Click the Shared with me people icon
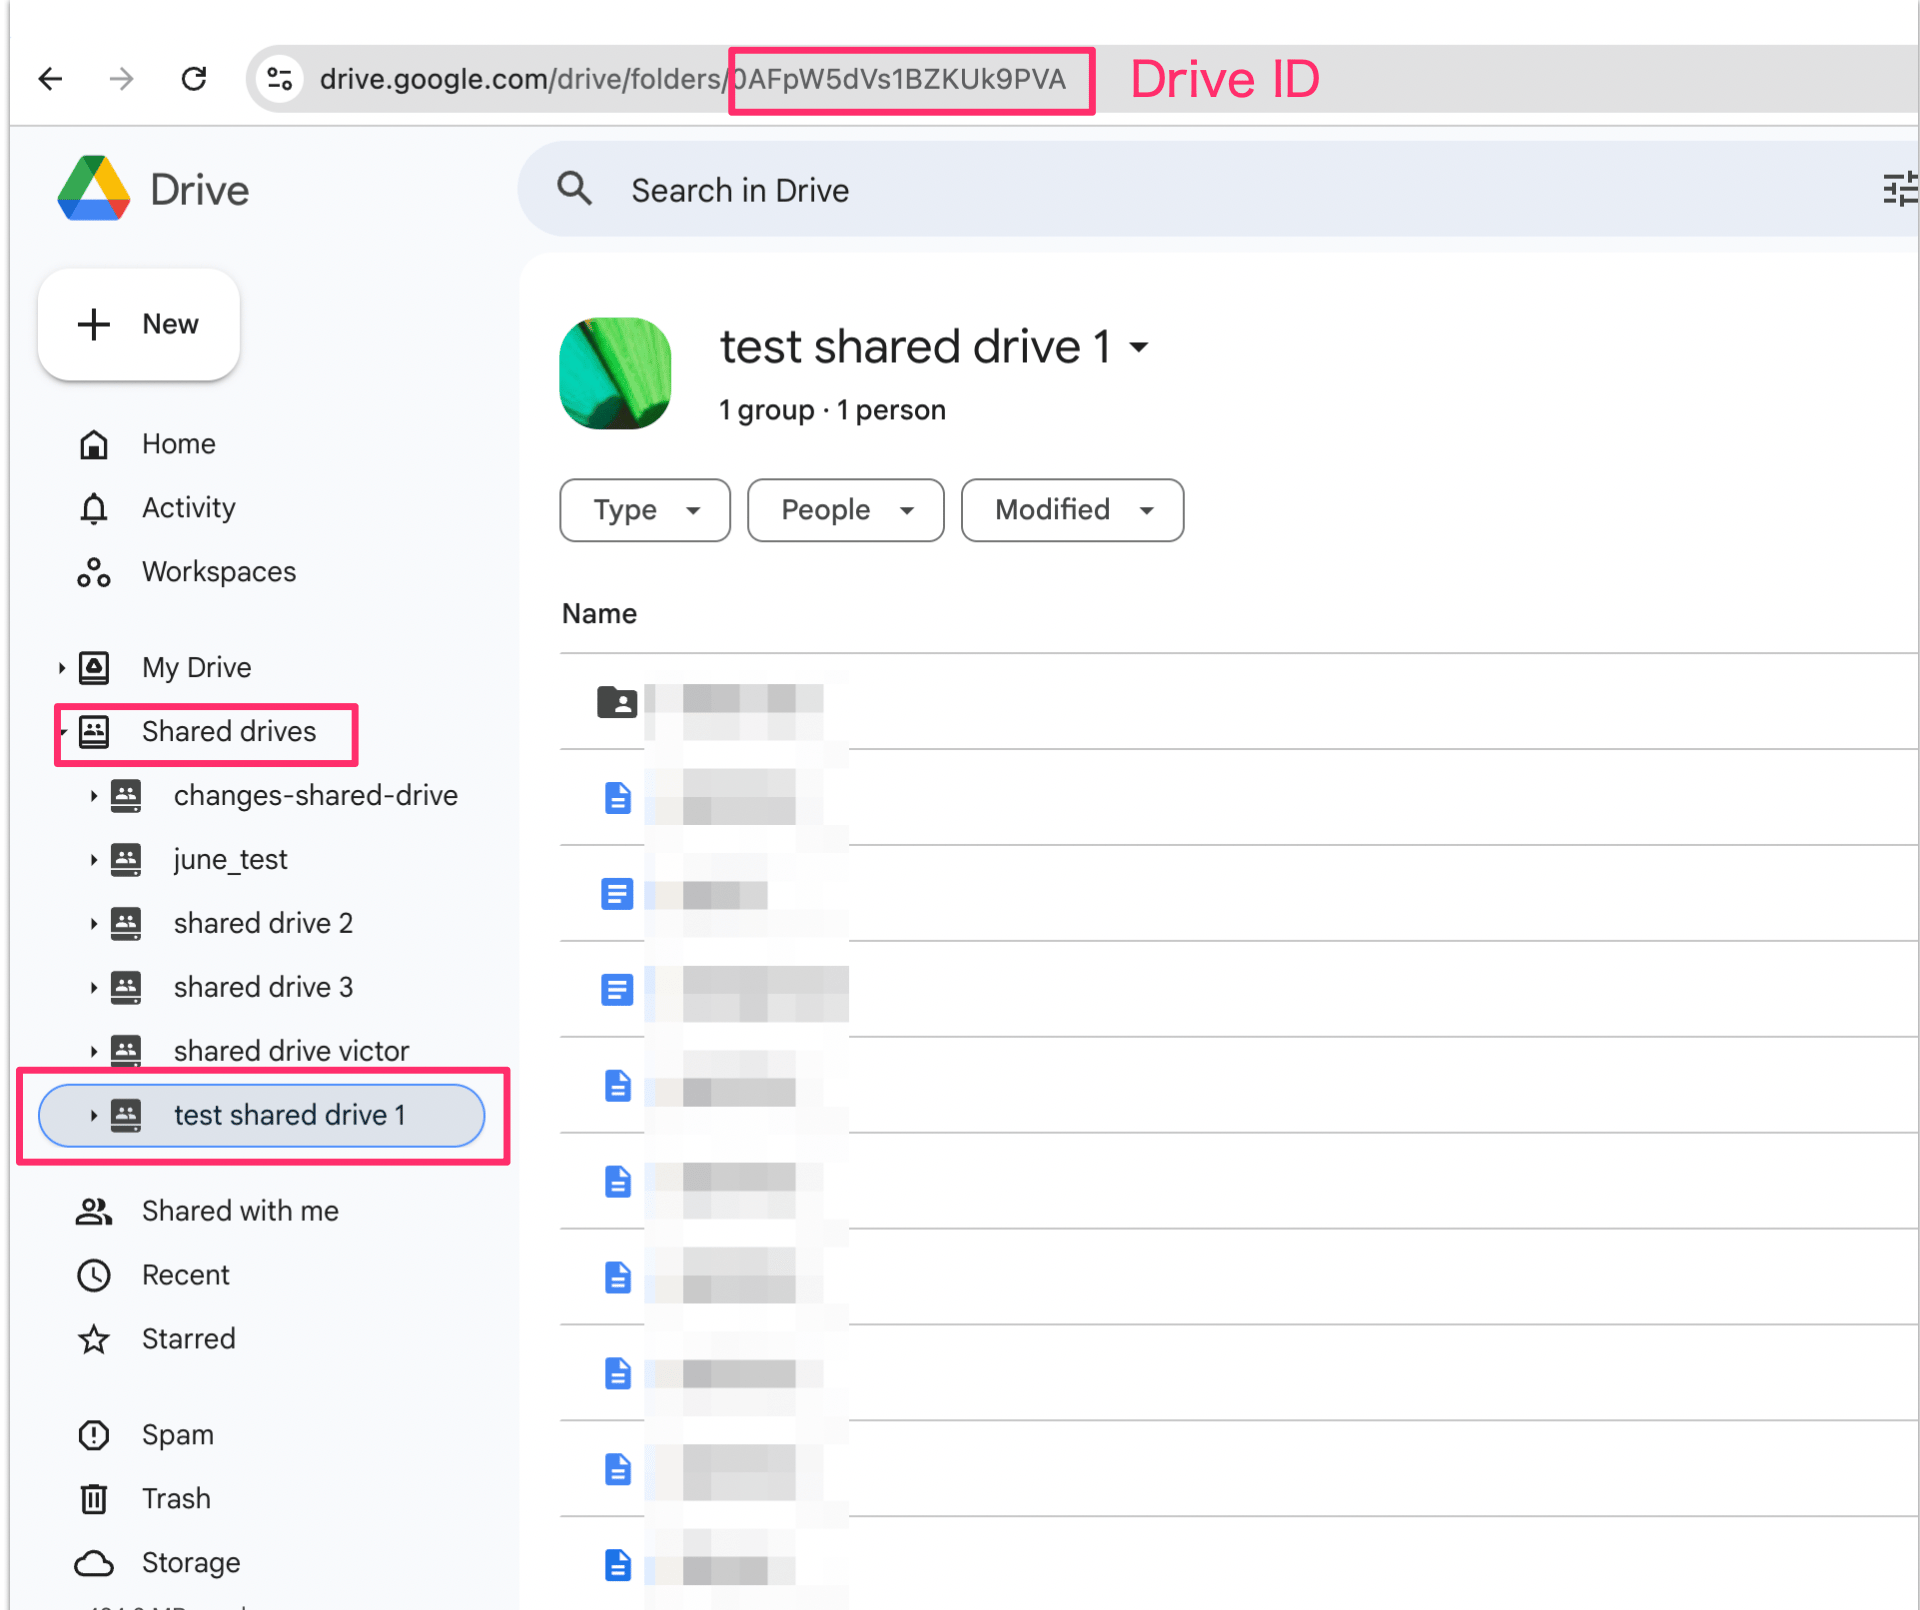Screen dimensions: 1920x1610 pyautogui.click(x=94, y=1211)
